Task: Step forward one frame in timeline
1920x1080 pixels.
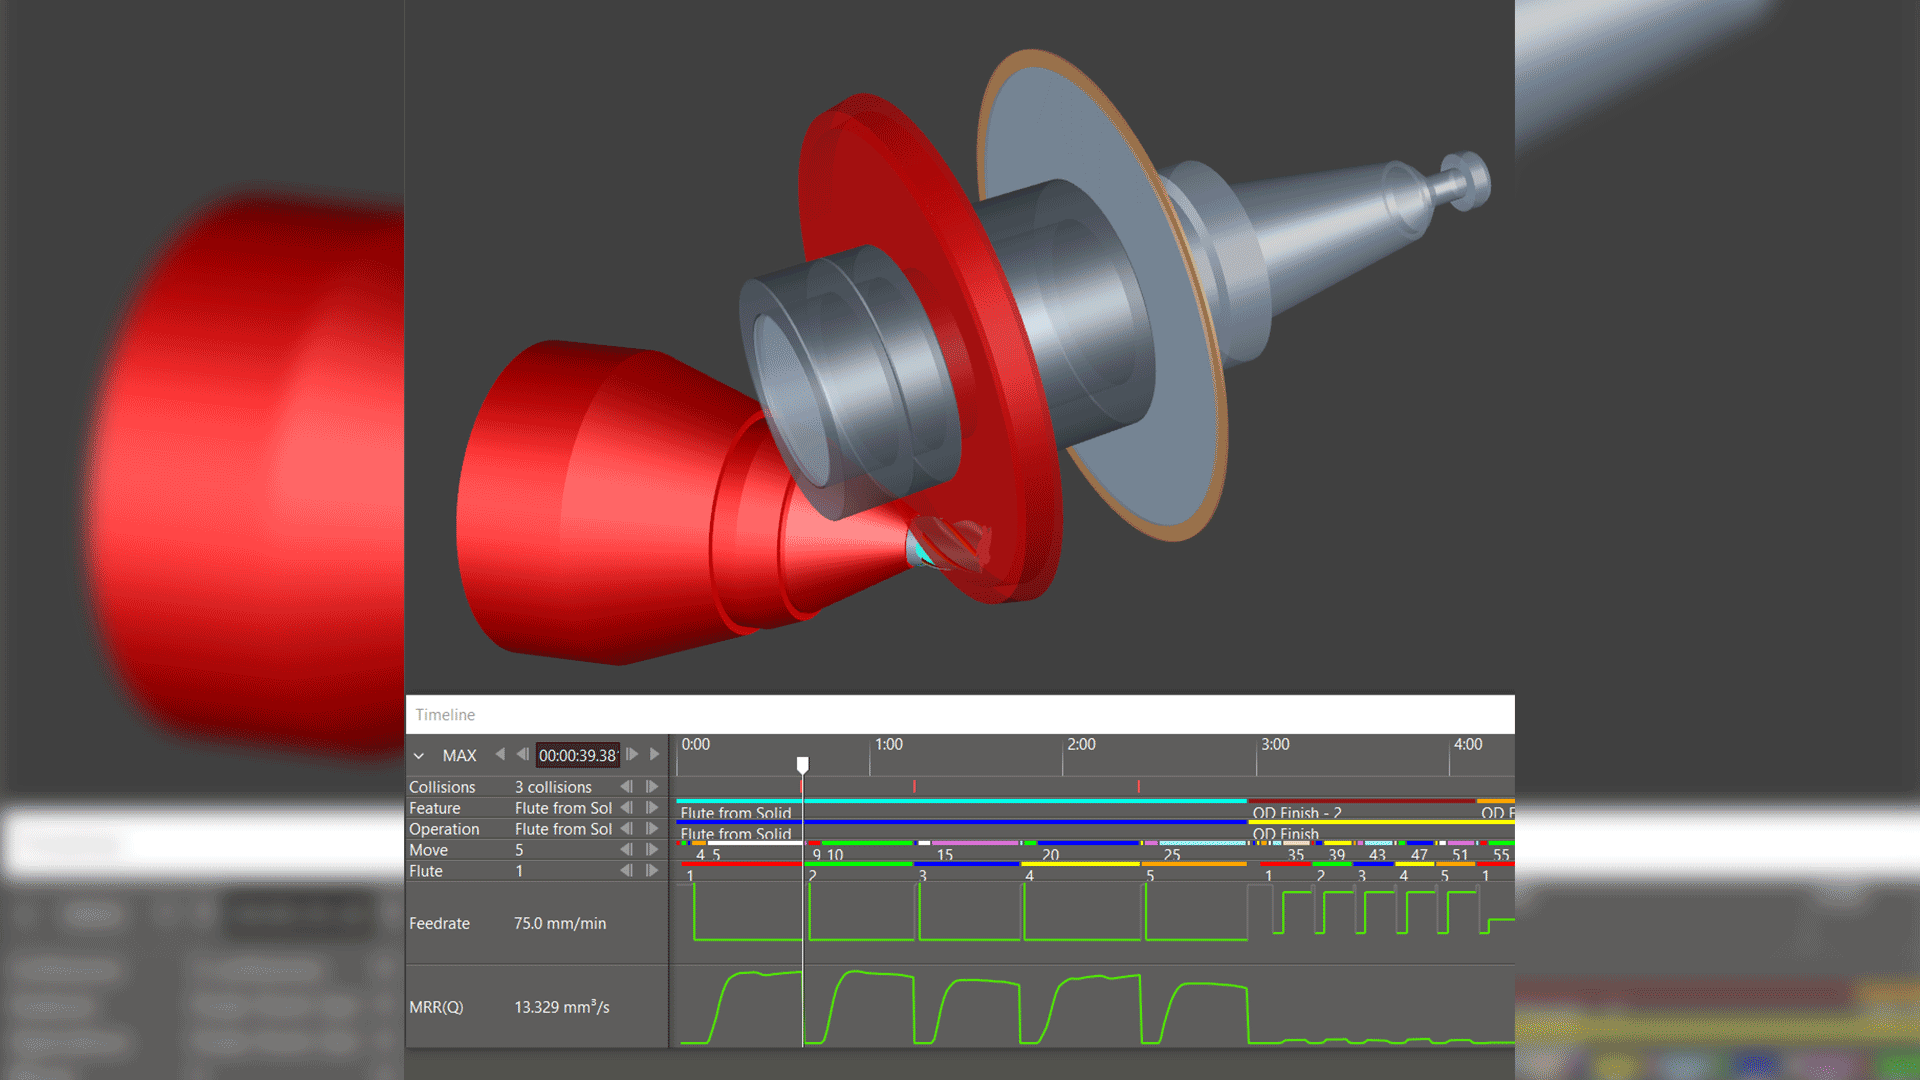Action: [632, 754]
